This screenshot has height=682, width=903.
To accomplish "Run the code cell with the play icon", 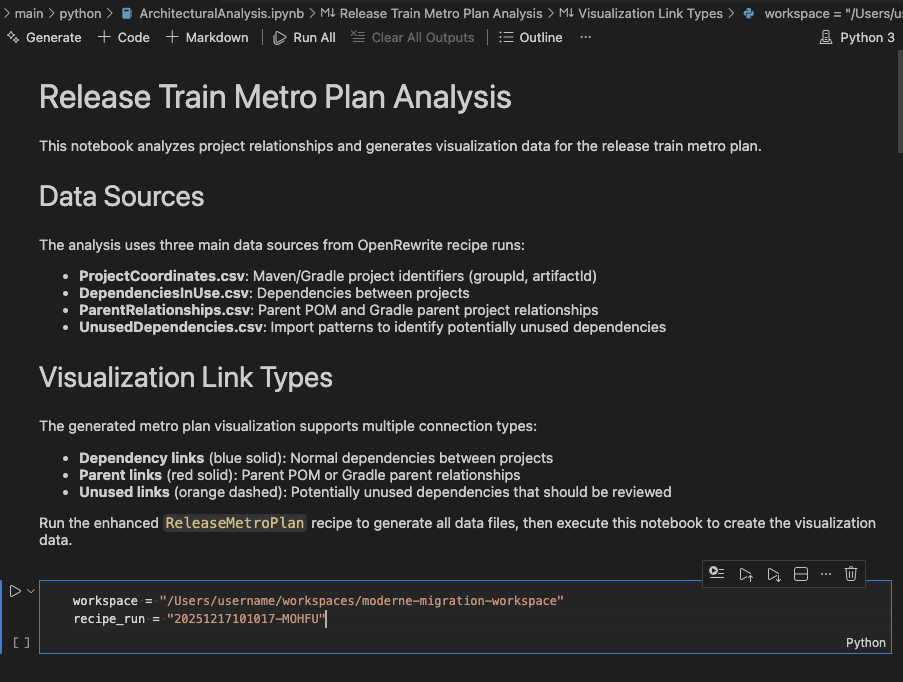I will point(15,591).
